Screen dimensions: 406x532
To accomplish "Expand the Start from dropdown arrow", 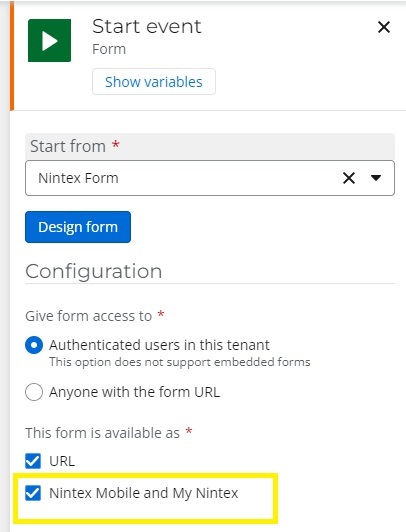I will pyautogui.click(x=376, y=178).
